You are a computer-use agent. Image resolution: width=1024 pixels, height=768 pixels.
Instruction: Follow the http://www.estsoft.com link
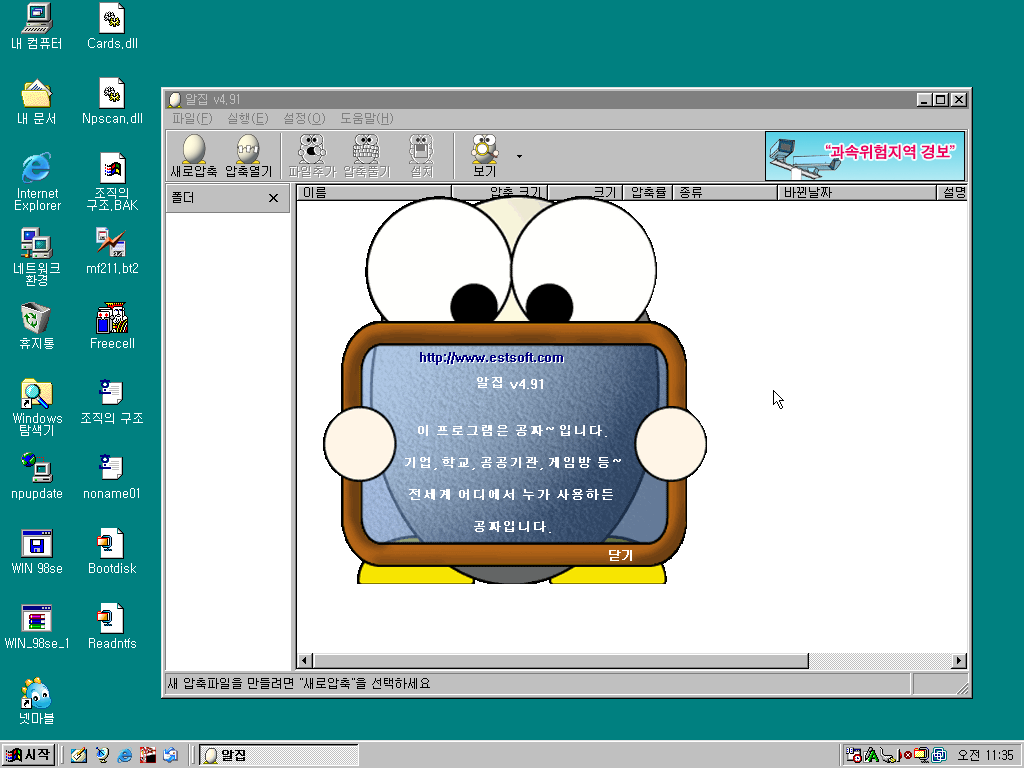point(491,357)
